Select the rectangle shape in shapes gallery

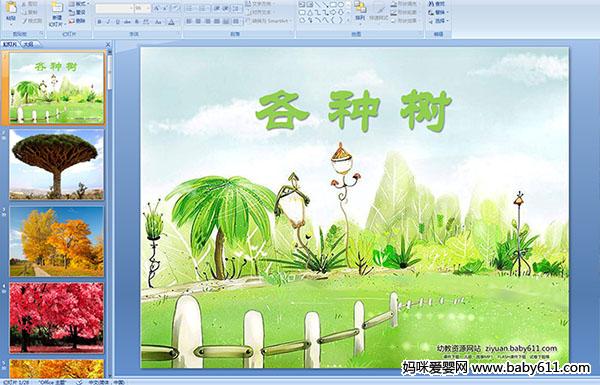pos(334,5)
